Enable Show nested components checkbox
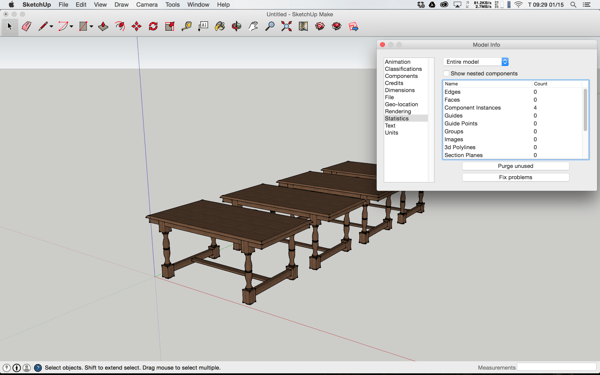600x375 pixels. (x=446, y=73)
